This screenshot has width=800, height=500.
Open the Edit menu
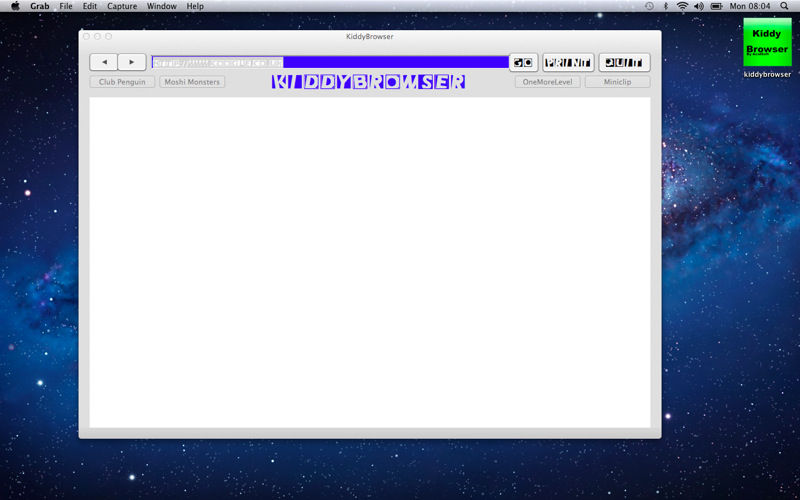pyautogui.click(x=90, y=6)
